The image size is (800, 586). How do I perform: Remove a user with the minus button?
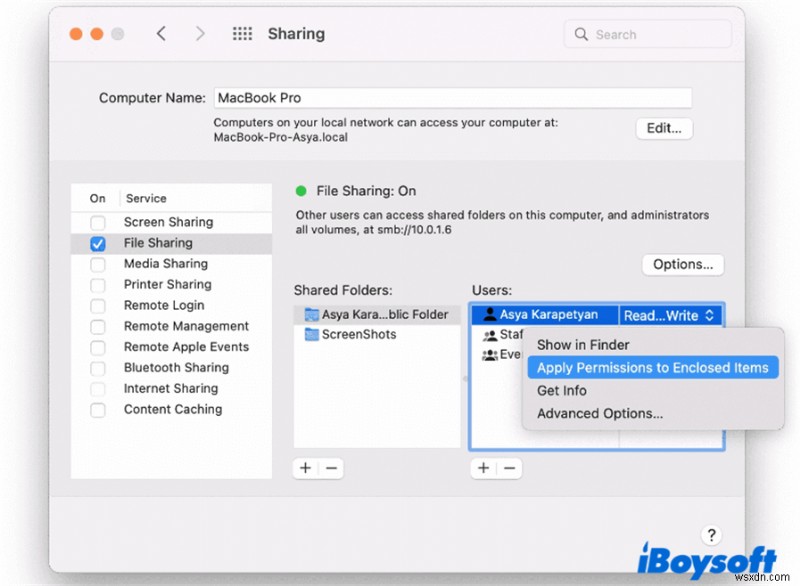[x=510, y=468]
